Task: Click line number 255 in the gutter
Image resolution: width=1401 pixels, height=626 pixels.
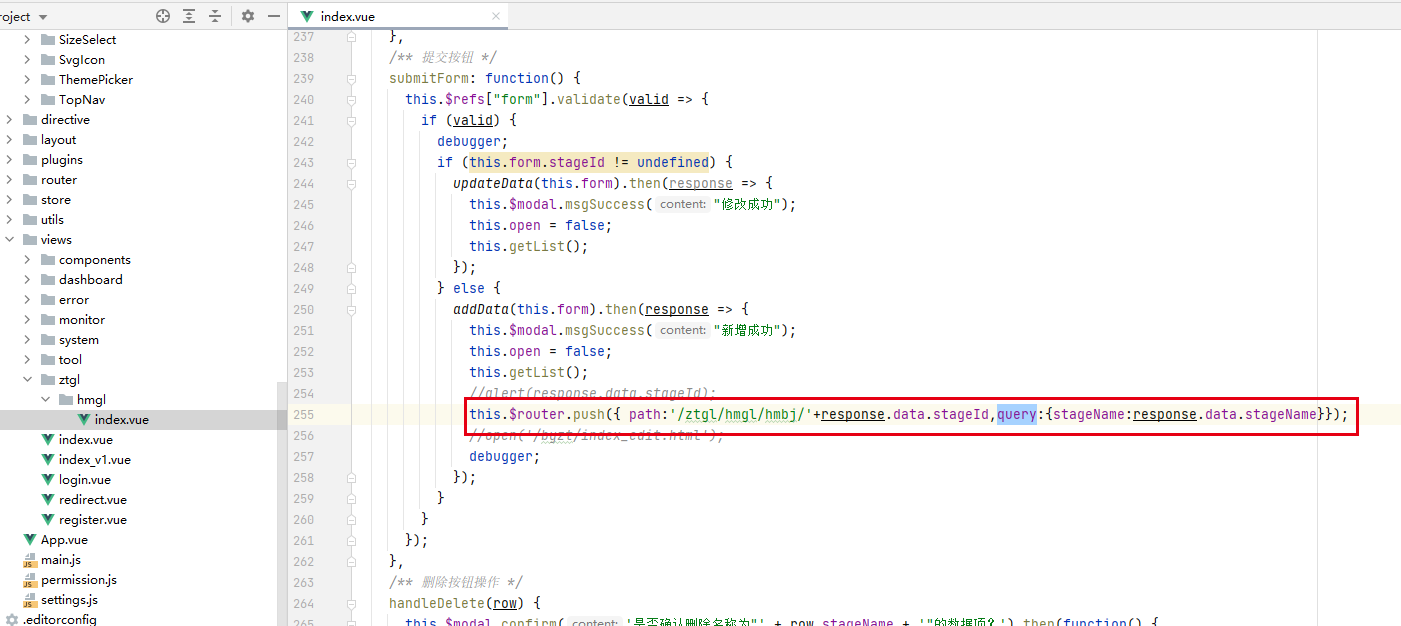Action: (x=302, y=414)
